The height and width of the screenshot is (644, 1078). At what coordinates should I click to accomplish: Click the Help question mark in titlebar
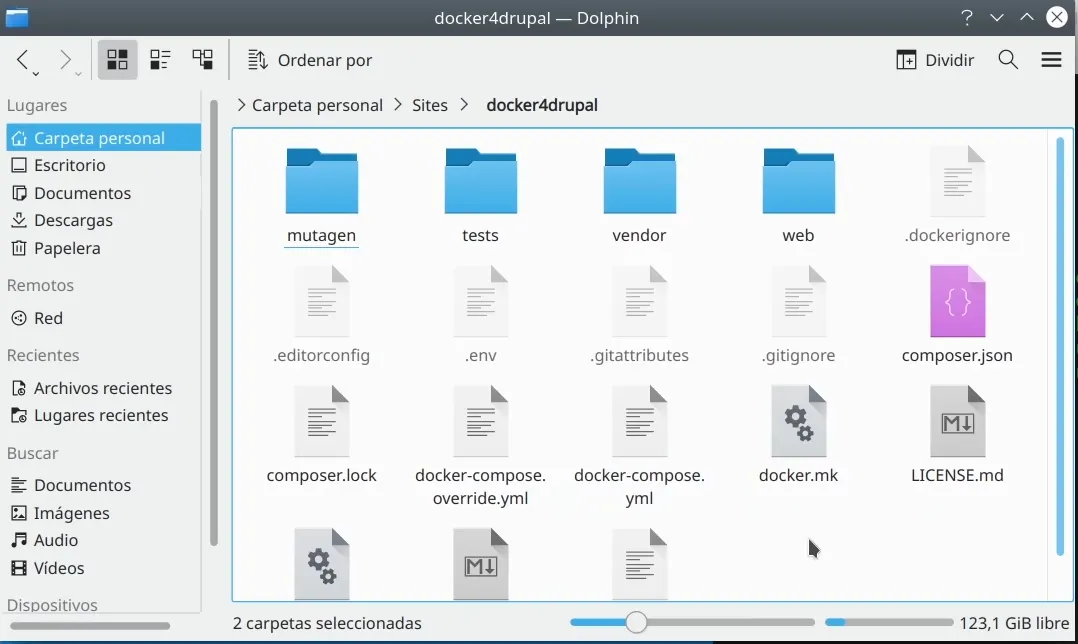967,17
